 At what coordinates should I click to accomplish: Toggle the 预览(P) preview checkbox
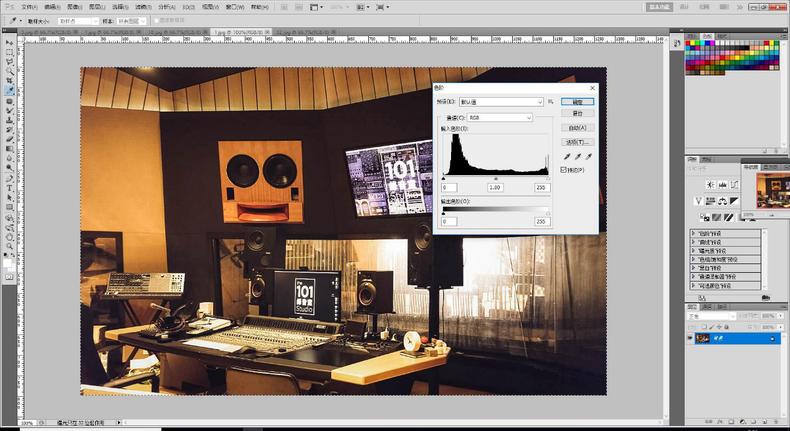[x=565, y=170]
